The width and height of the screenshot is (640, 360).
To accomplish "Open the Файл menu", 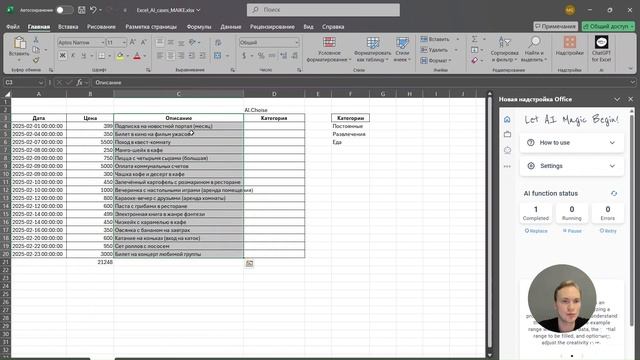I will point(13,27).
